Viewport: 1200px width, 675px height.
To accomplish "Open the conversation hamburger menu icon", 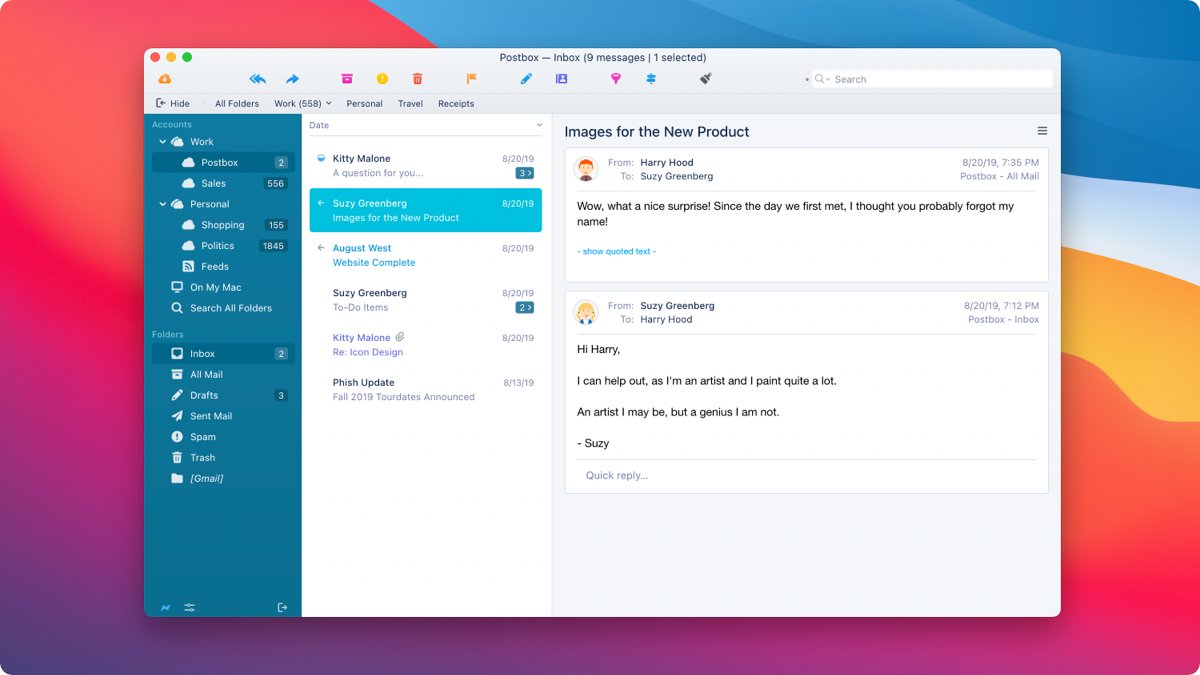I will tap(1042, 131).
